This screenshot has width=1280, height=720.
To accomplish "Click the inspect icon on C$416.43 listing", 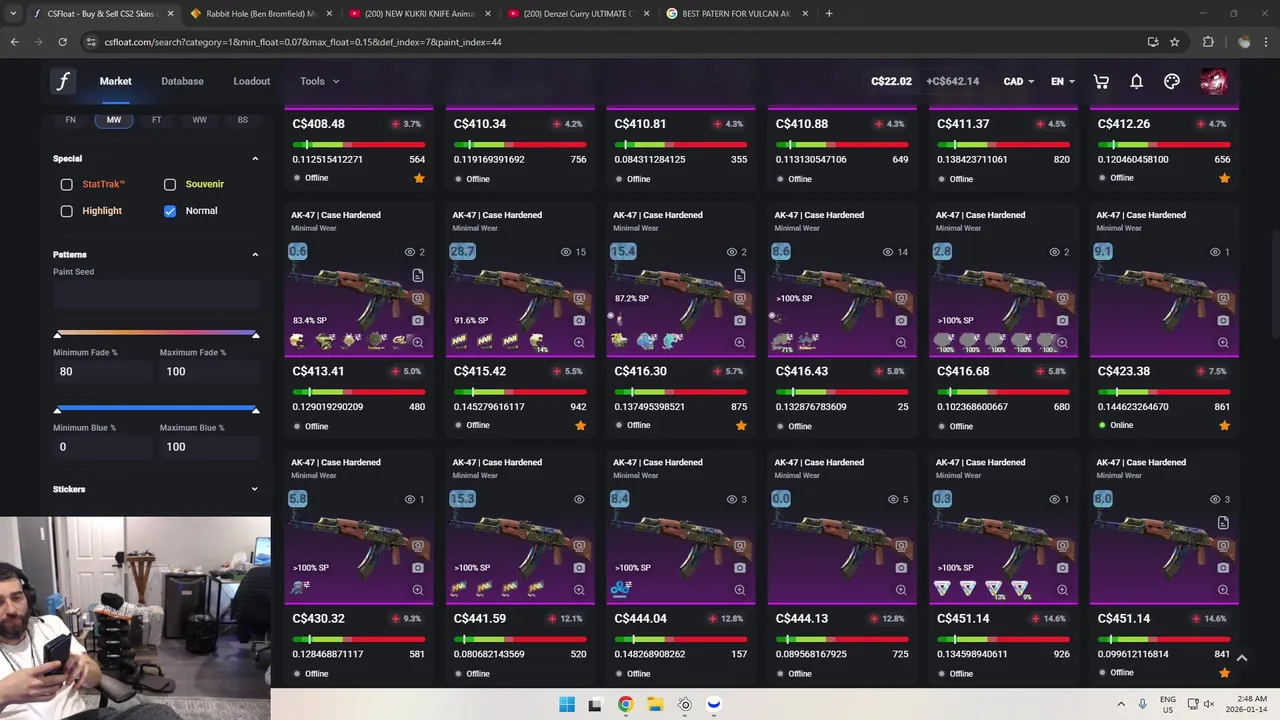I will pos(901,298).
